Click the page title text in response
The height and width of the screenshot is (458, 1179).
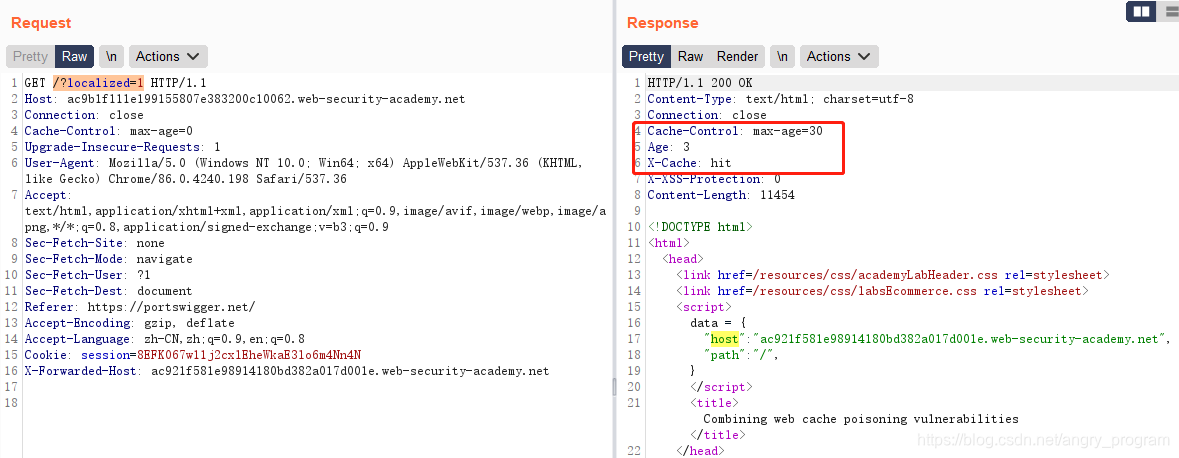860,419
